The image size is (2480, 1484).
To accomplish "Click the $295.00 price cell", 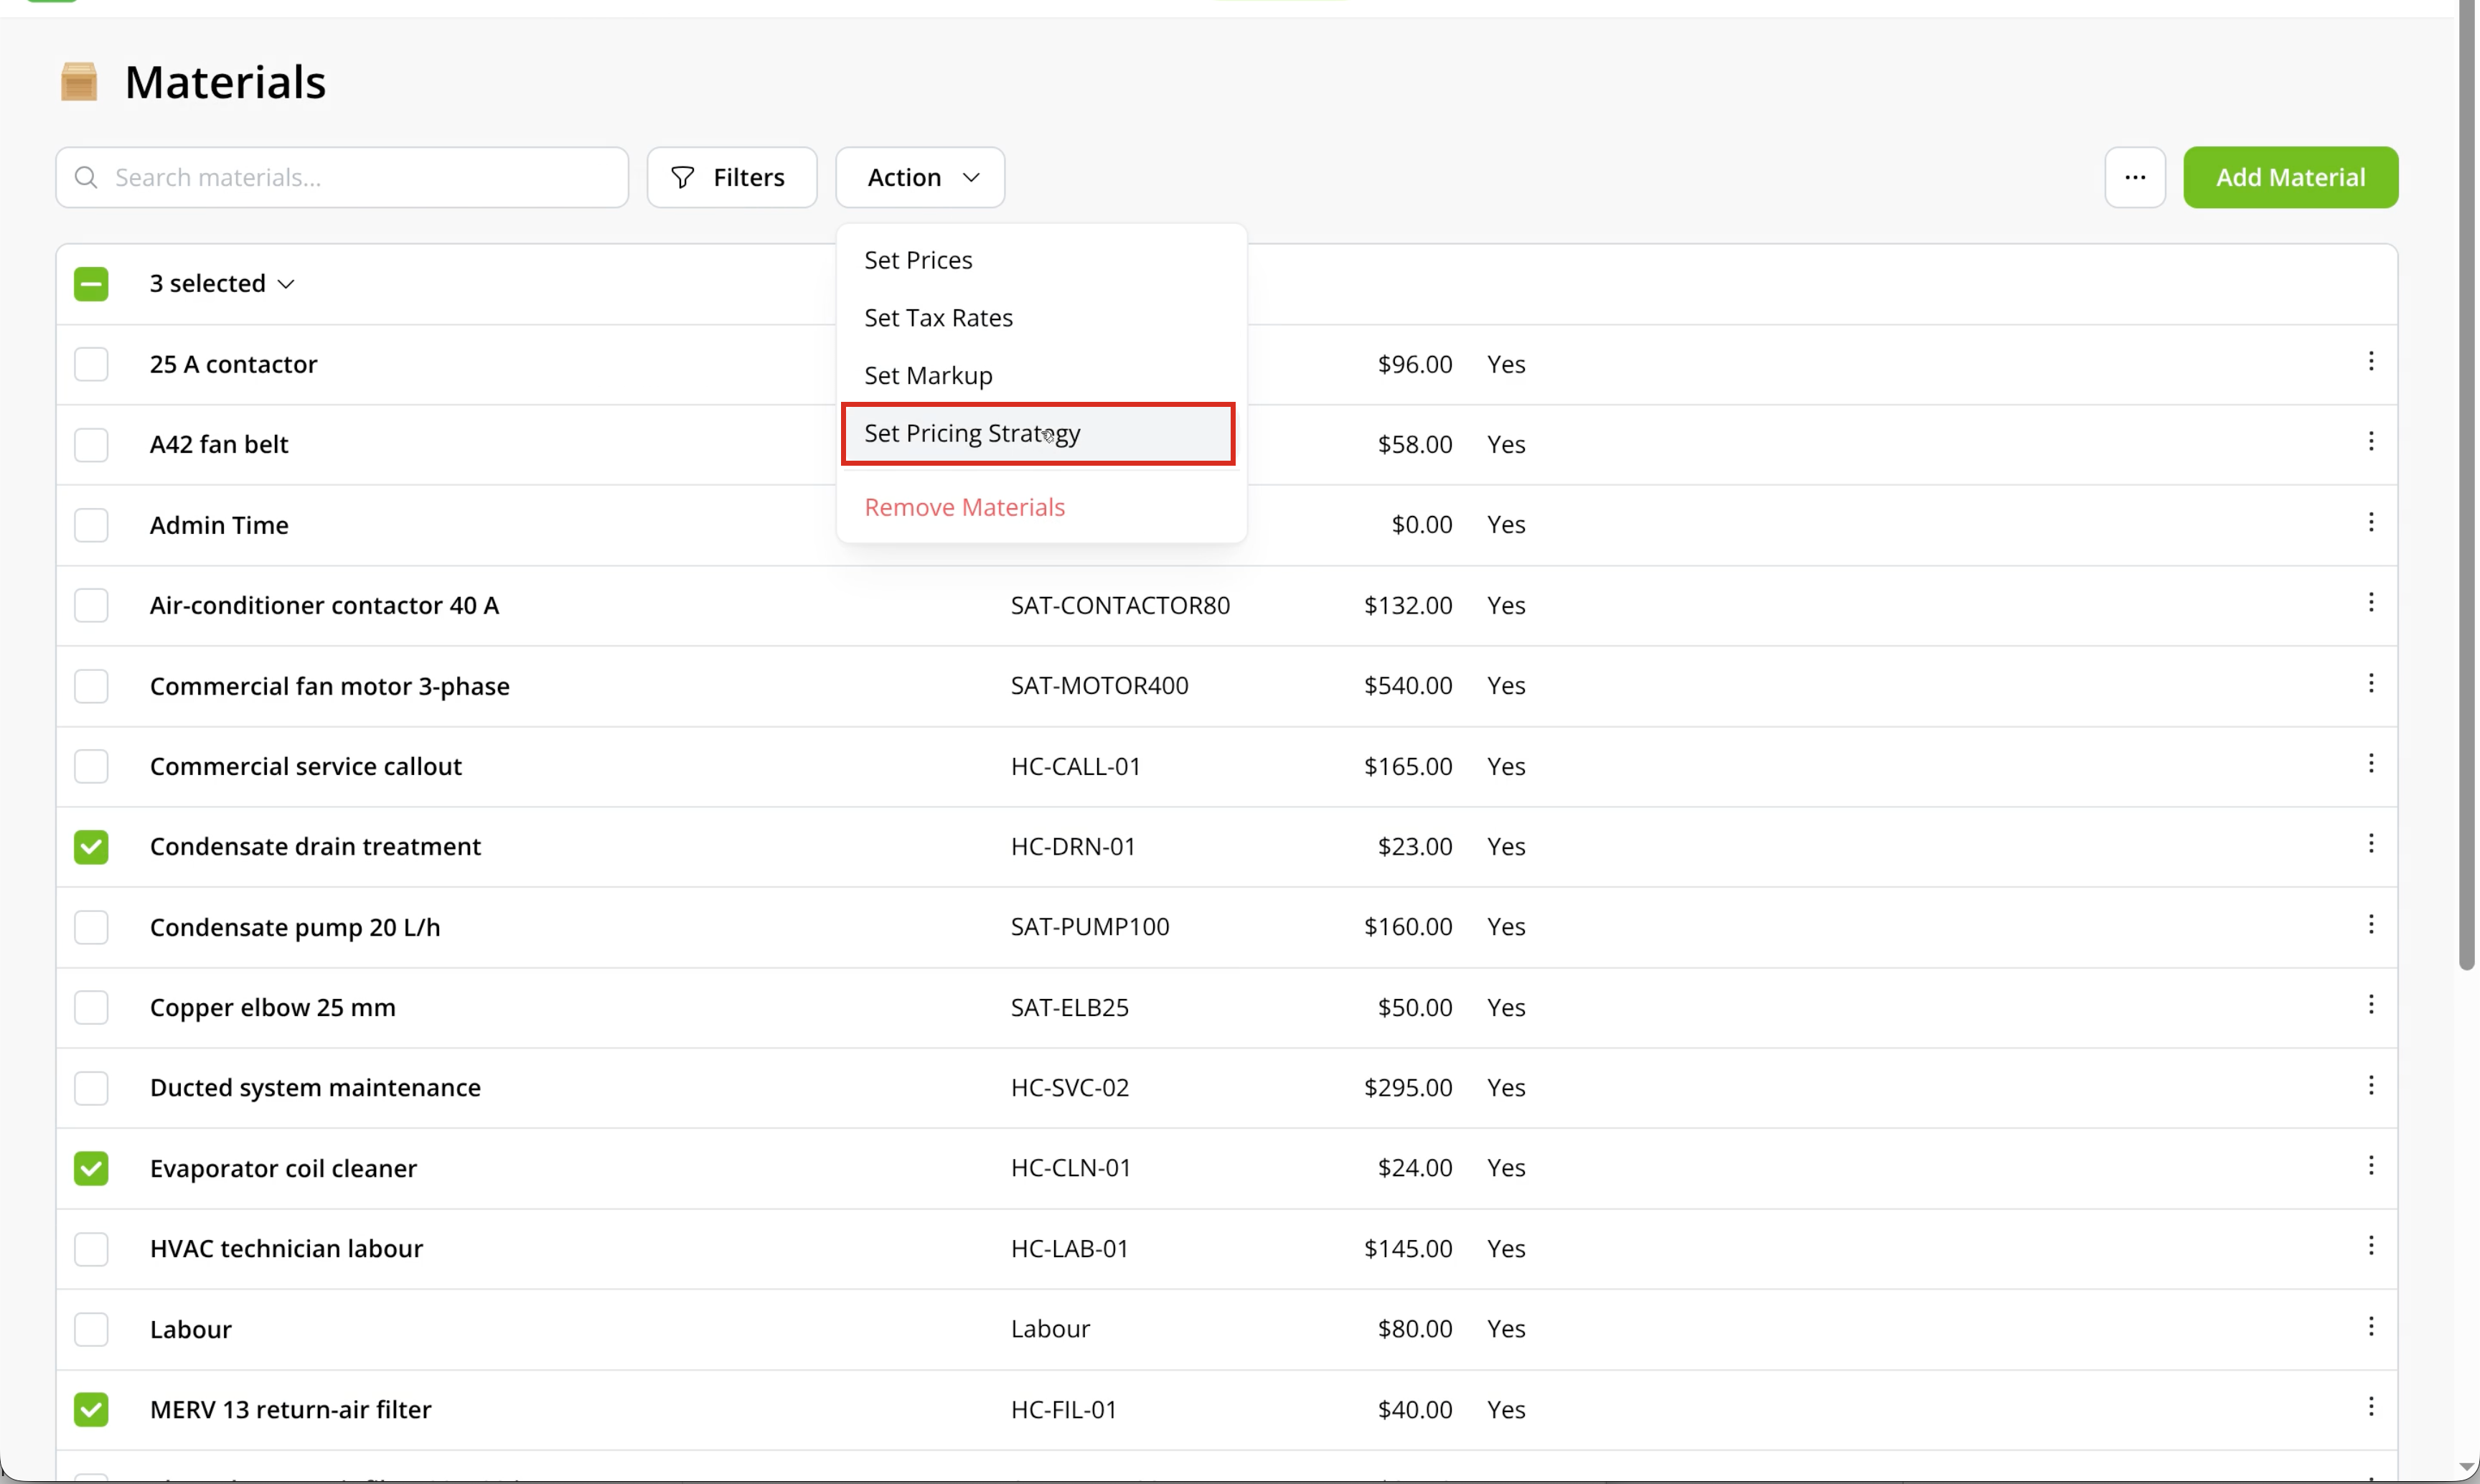I will (1408, 1088).
